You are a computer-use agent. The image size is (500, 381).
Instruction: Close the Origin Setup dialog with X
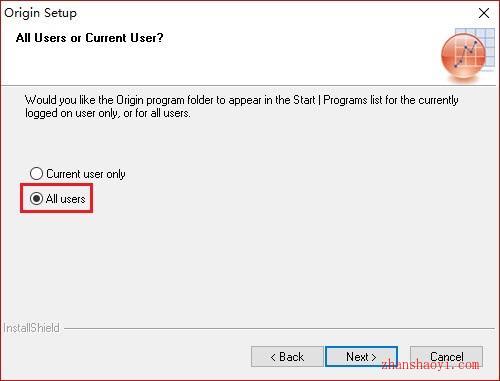pos(484,13)
